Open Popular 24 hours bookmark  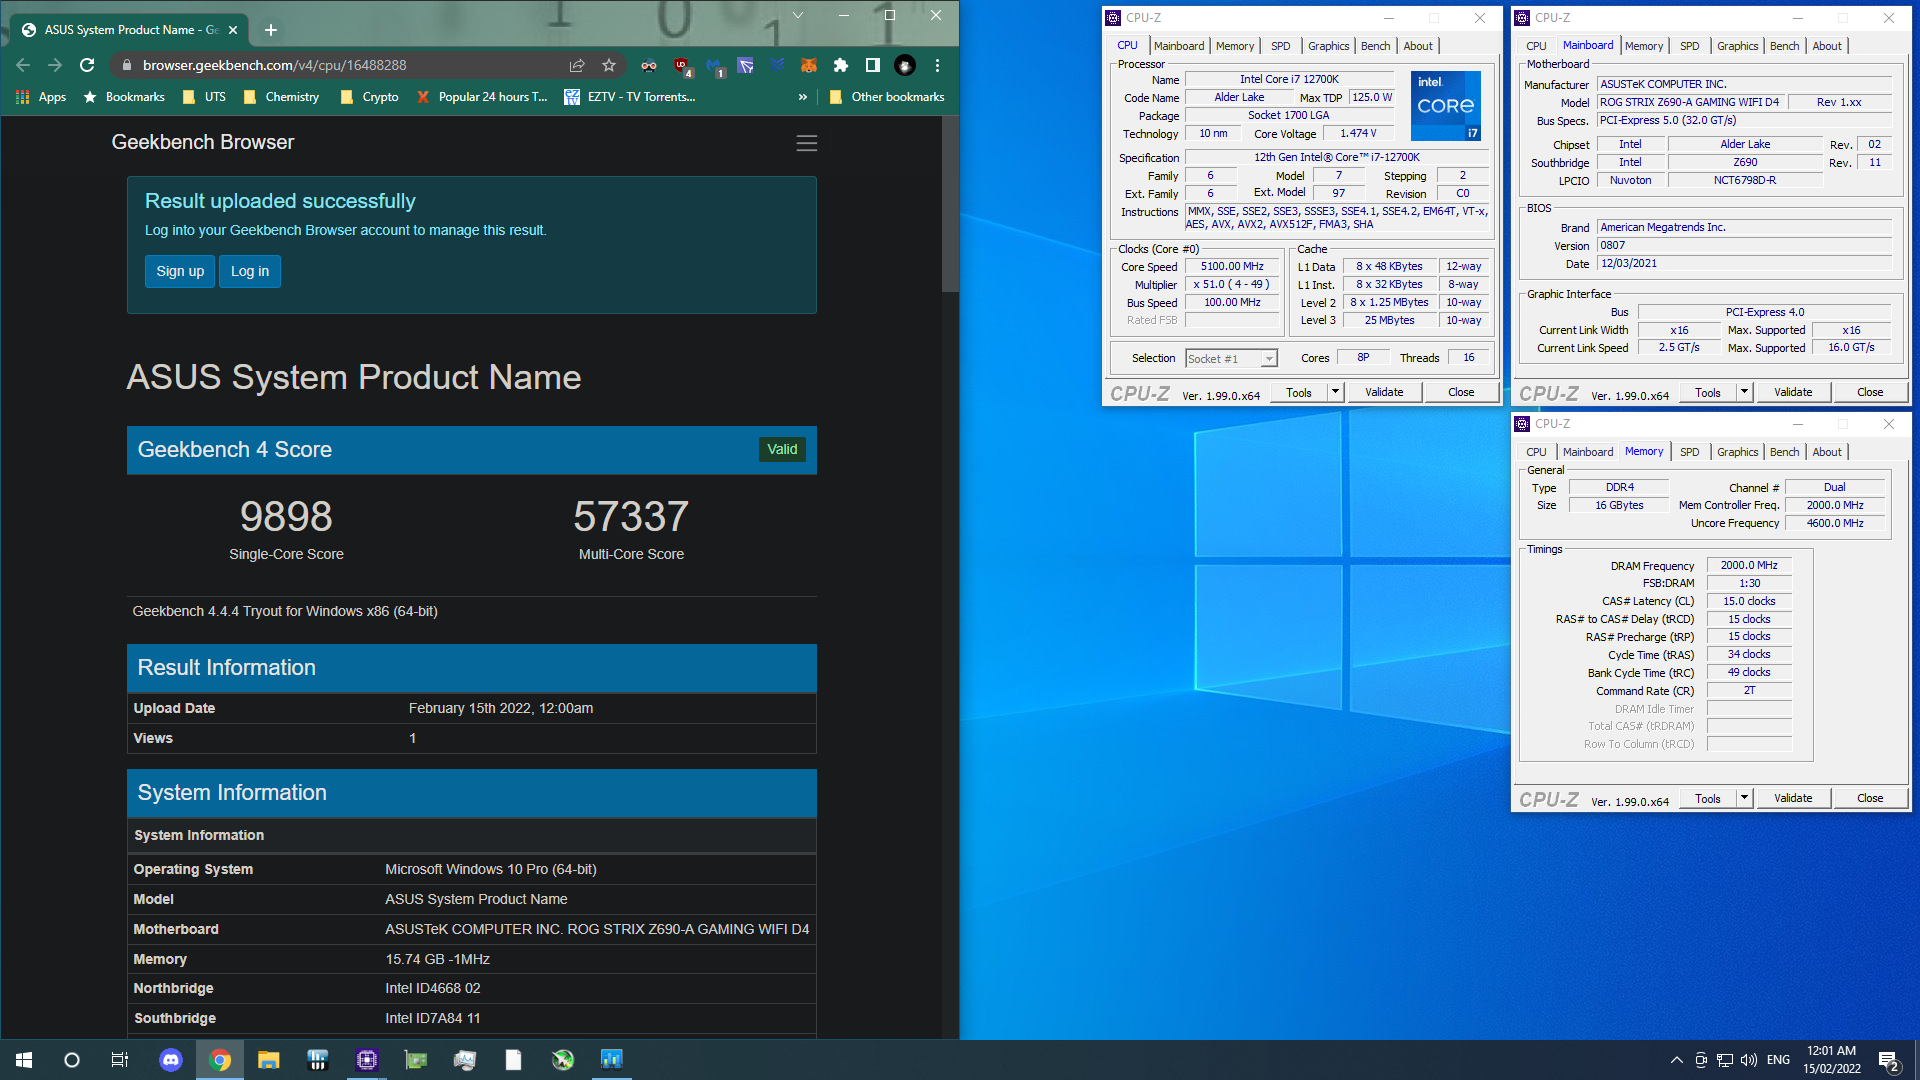click(482, 97)
